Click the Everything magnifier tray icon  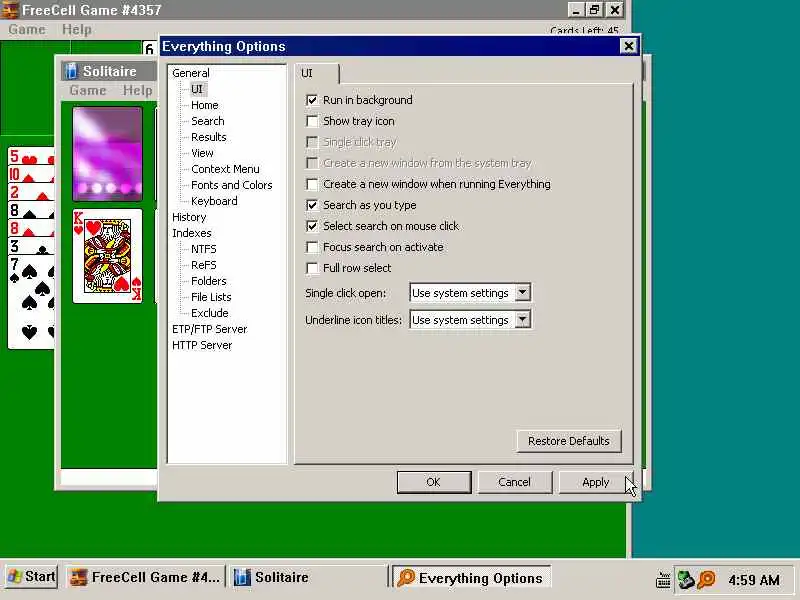point(707,580)
